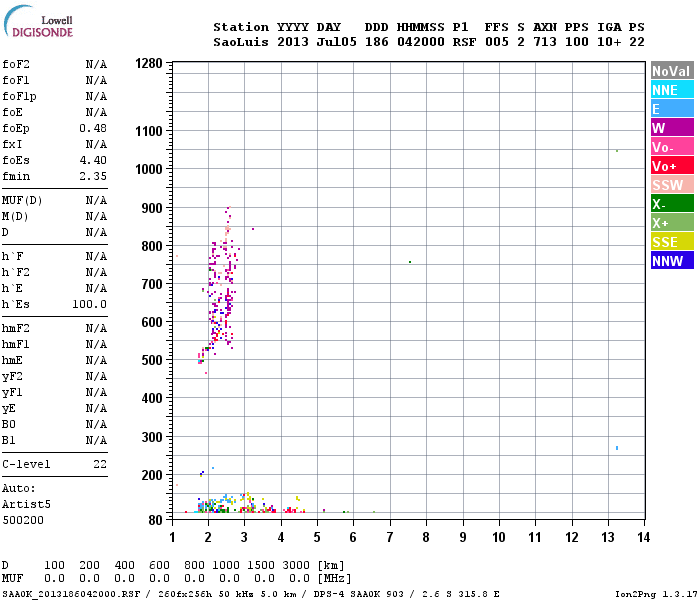This screenshot has width=700, height=600.
Task: Click the M(D) parameter label
Action: click(x=15, y=217)
